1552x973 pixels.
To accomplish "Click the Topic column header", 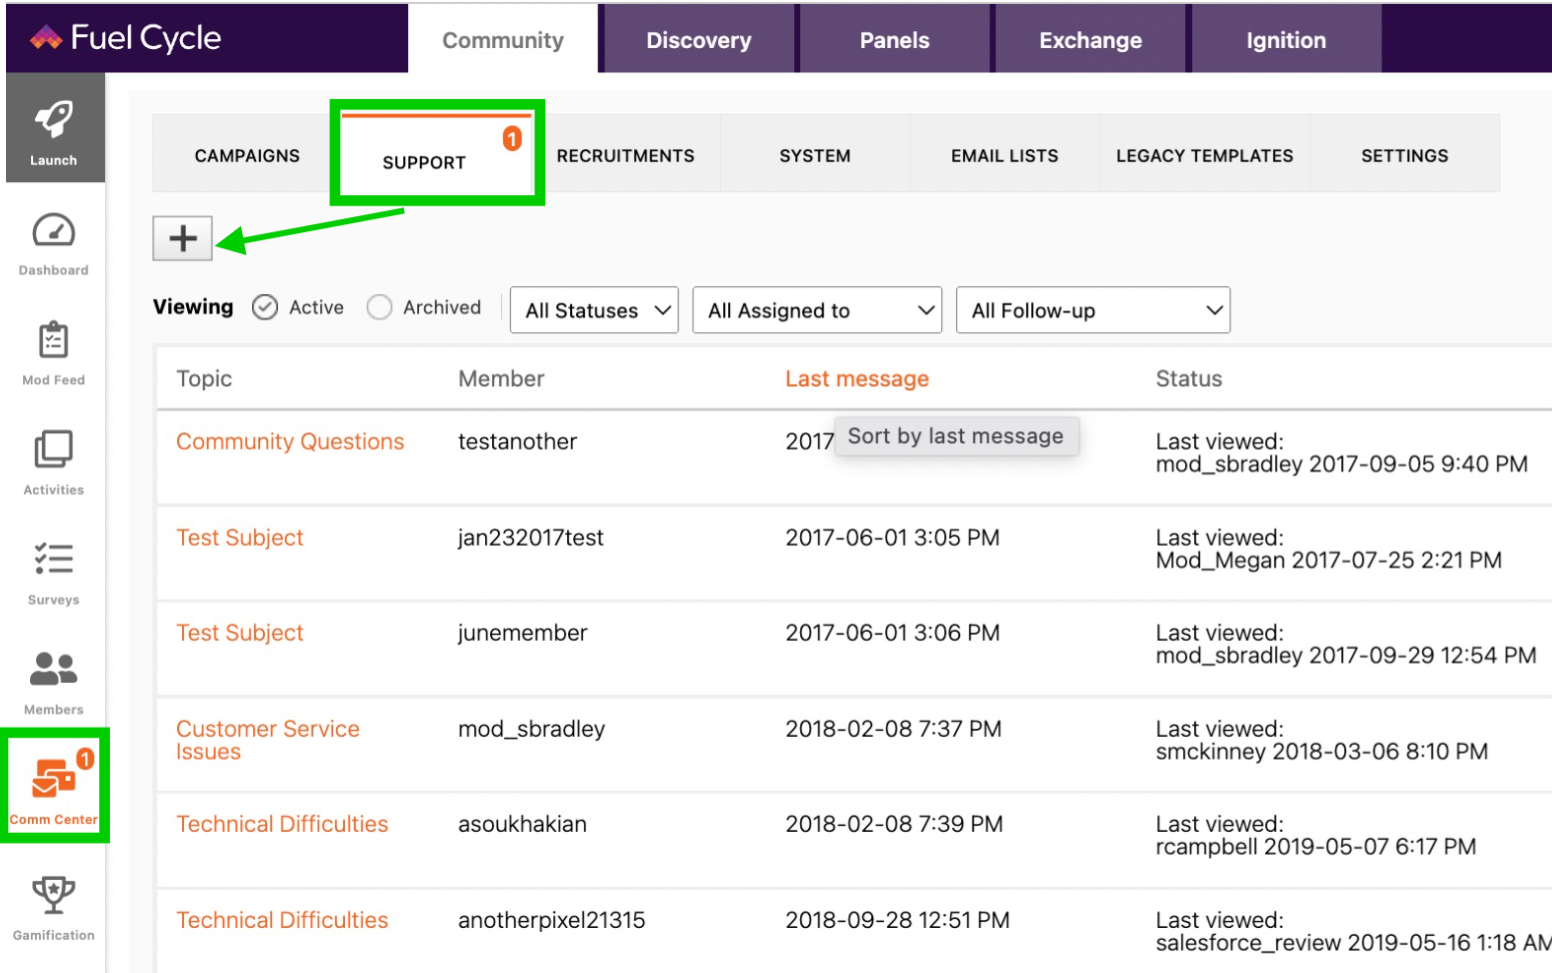I will [204, 379].
